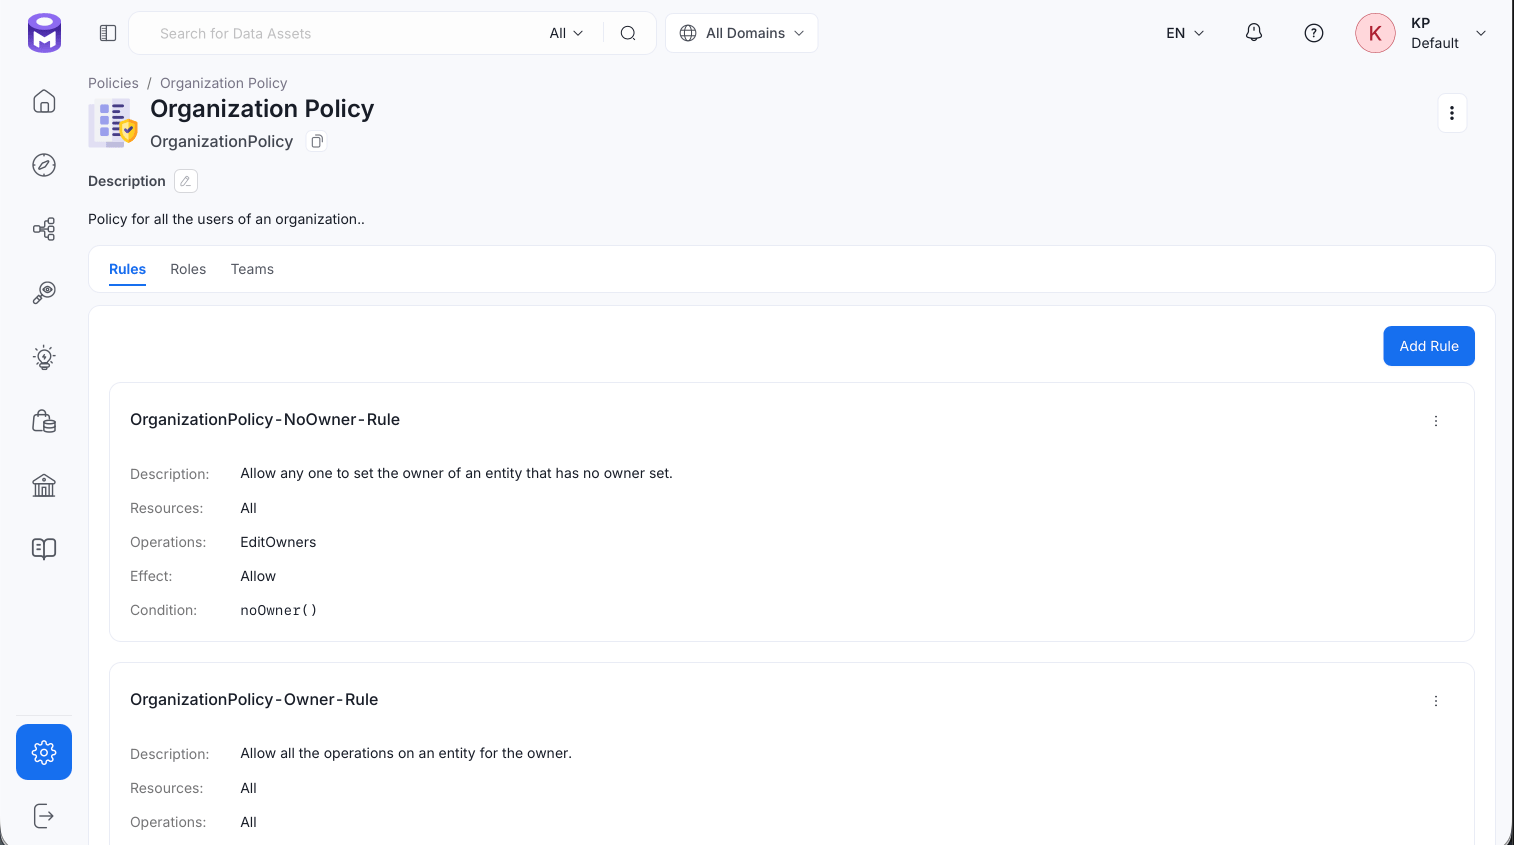
Task: Open options for OrganizationPolicy-NoOwner-Rule
Action: (1436, 421)
